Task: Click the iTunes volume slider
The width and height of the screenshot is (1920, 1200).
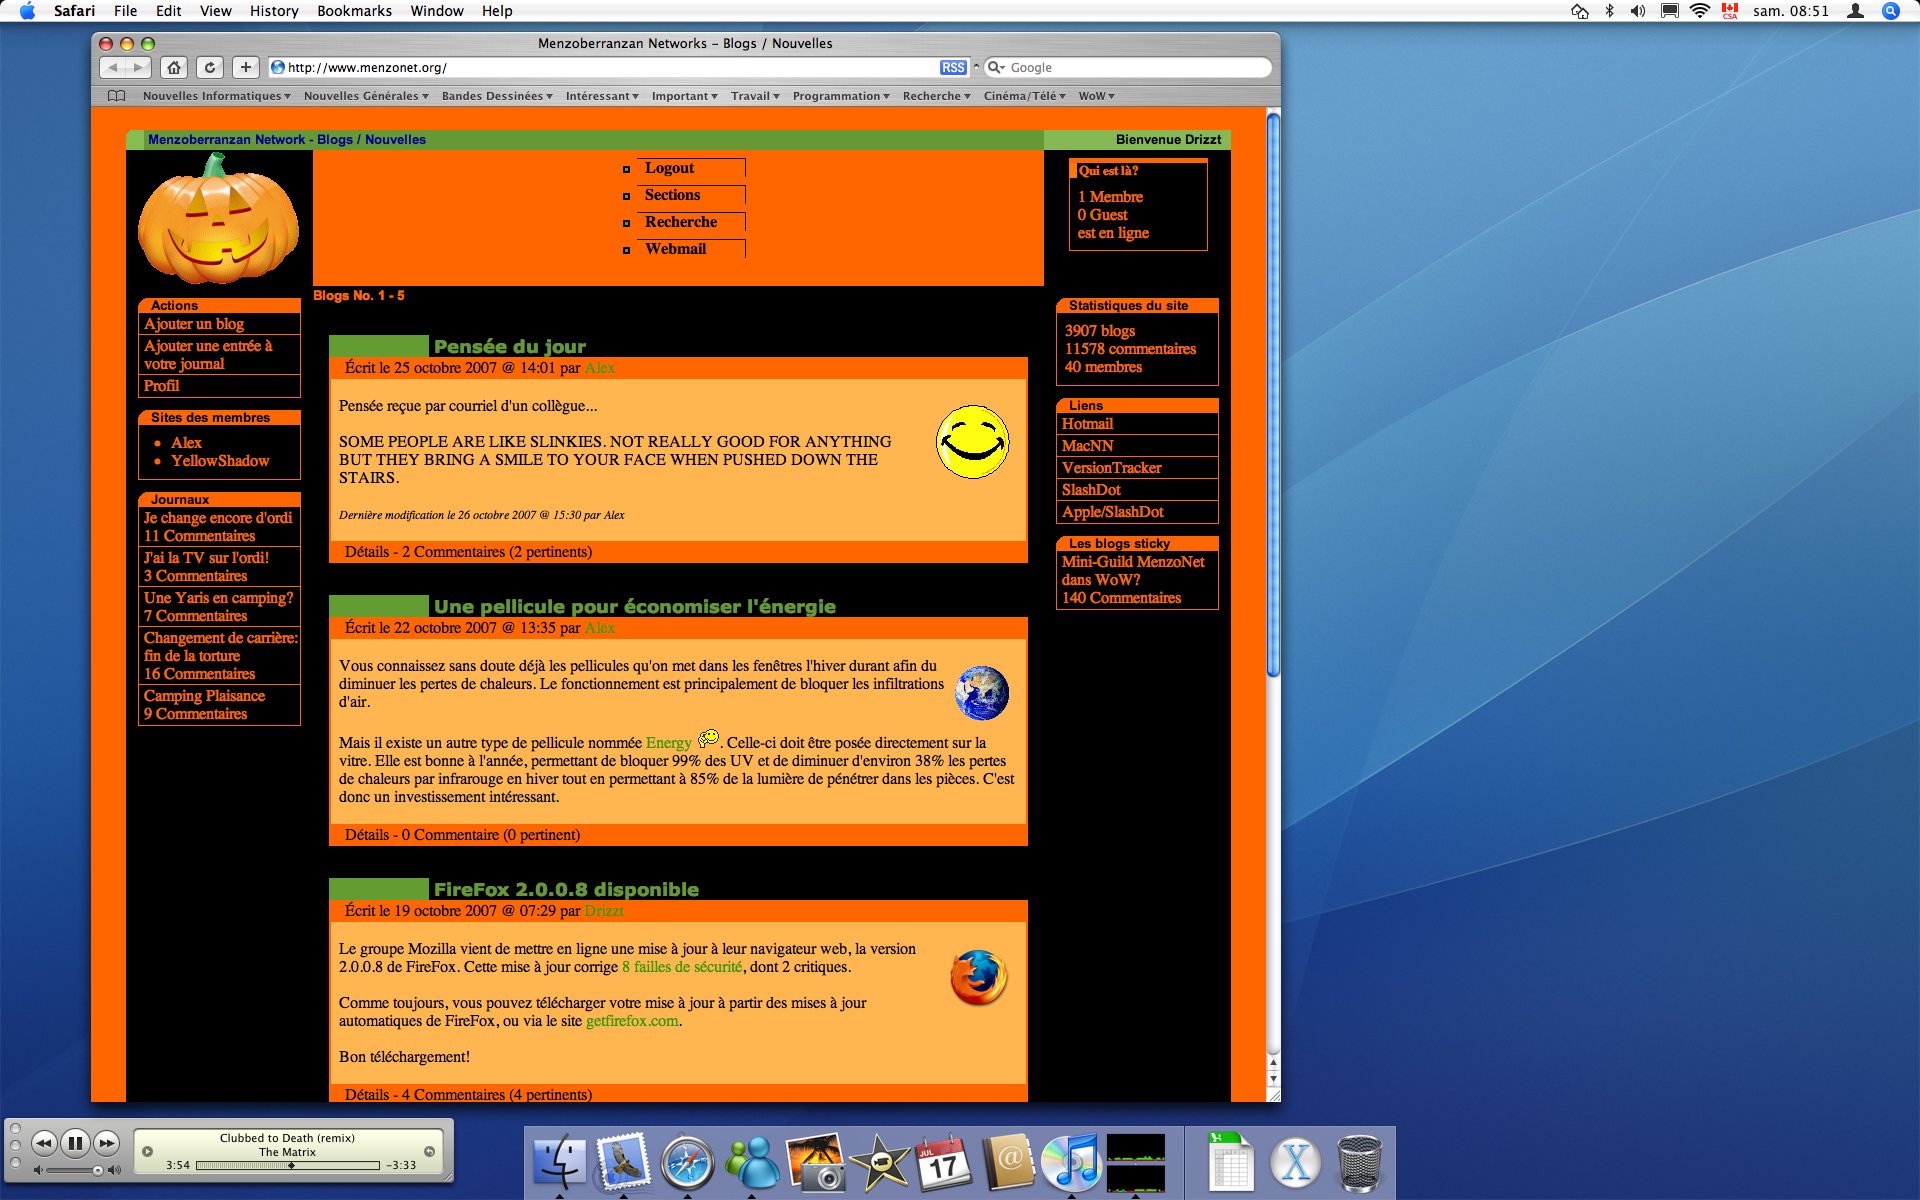Action: [75, 1170]
